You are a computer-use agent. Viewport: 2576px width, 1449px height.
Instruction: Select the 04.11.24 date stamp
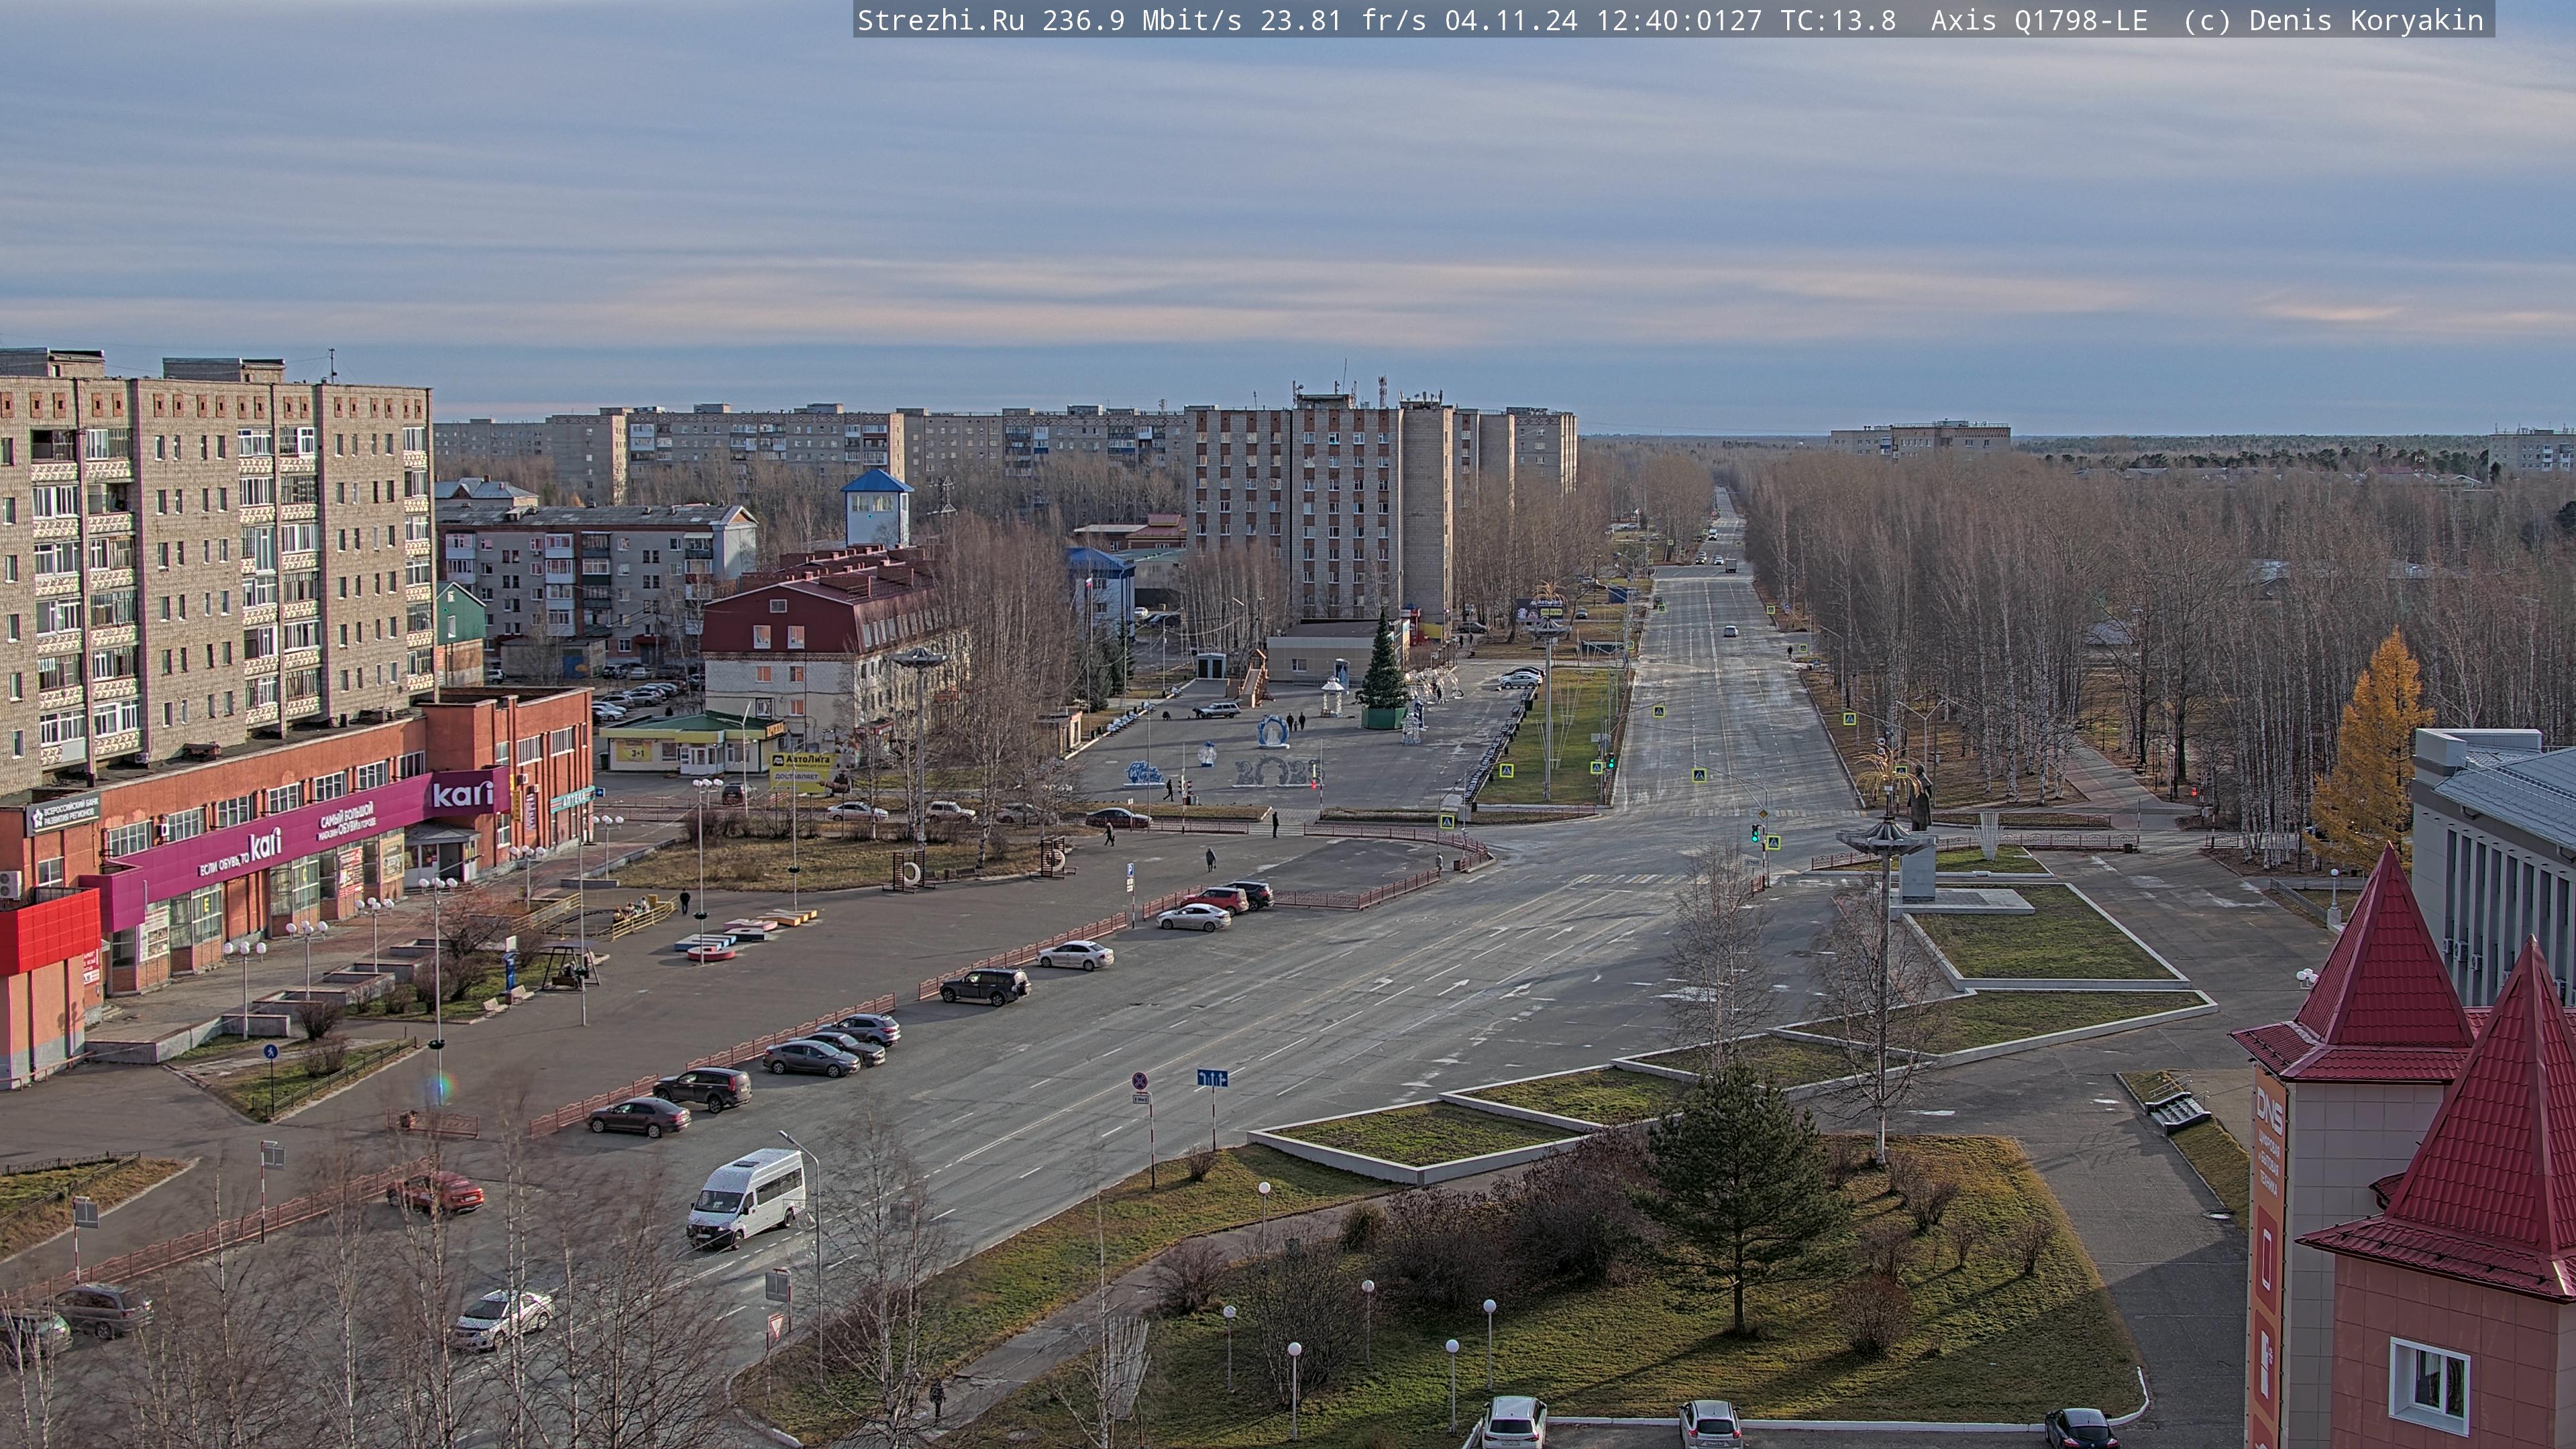1511,21
